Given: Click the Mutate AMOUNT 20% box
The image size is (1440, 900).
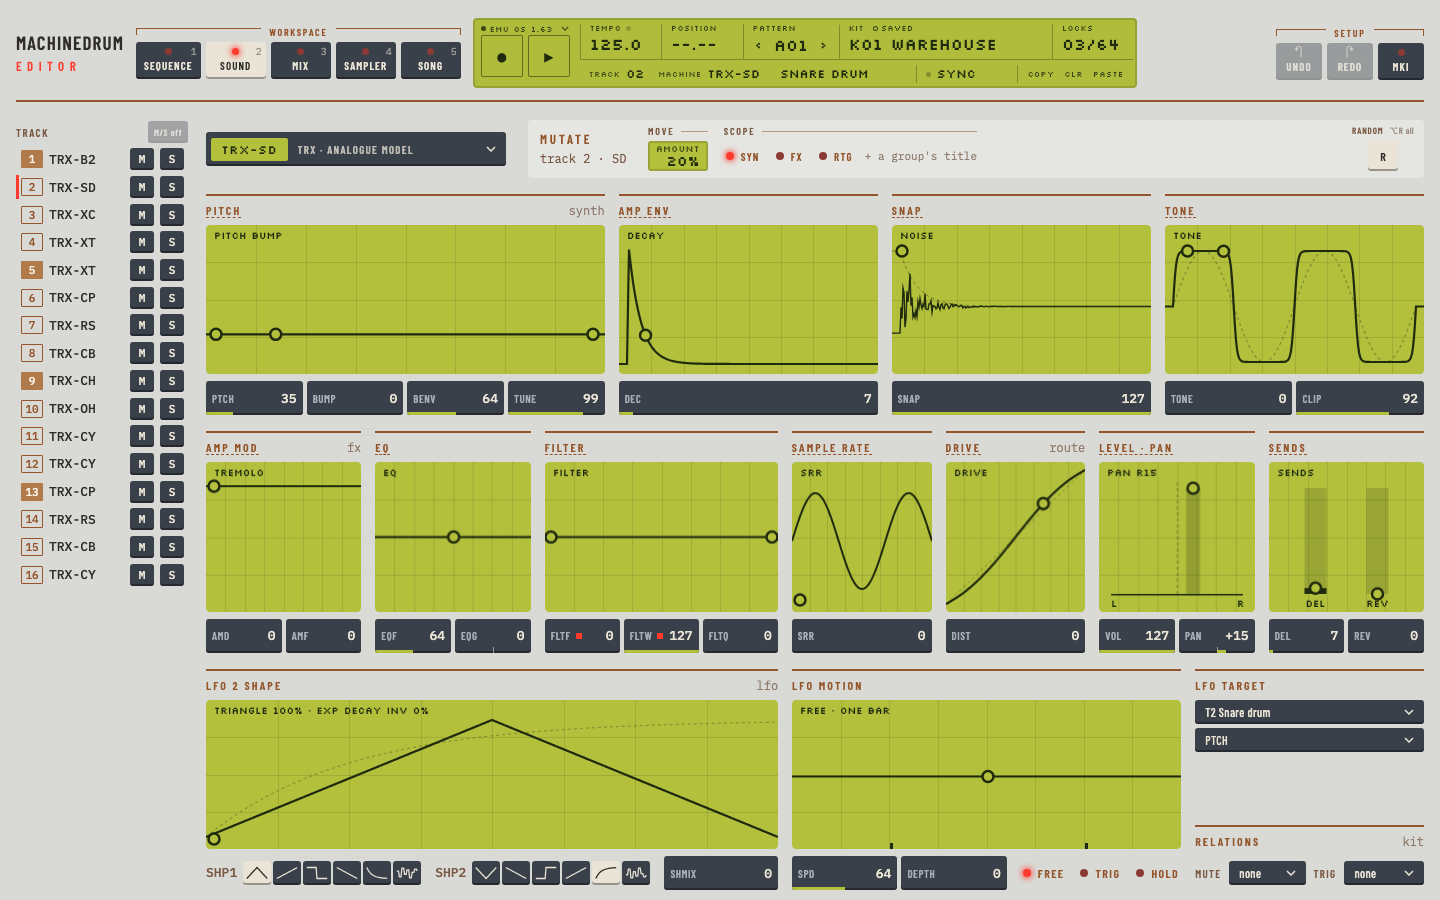Looking at the screenshot, I should point(677,156).
